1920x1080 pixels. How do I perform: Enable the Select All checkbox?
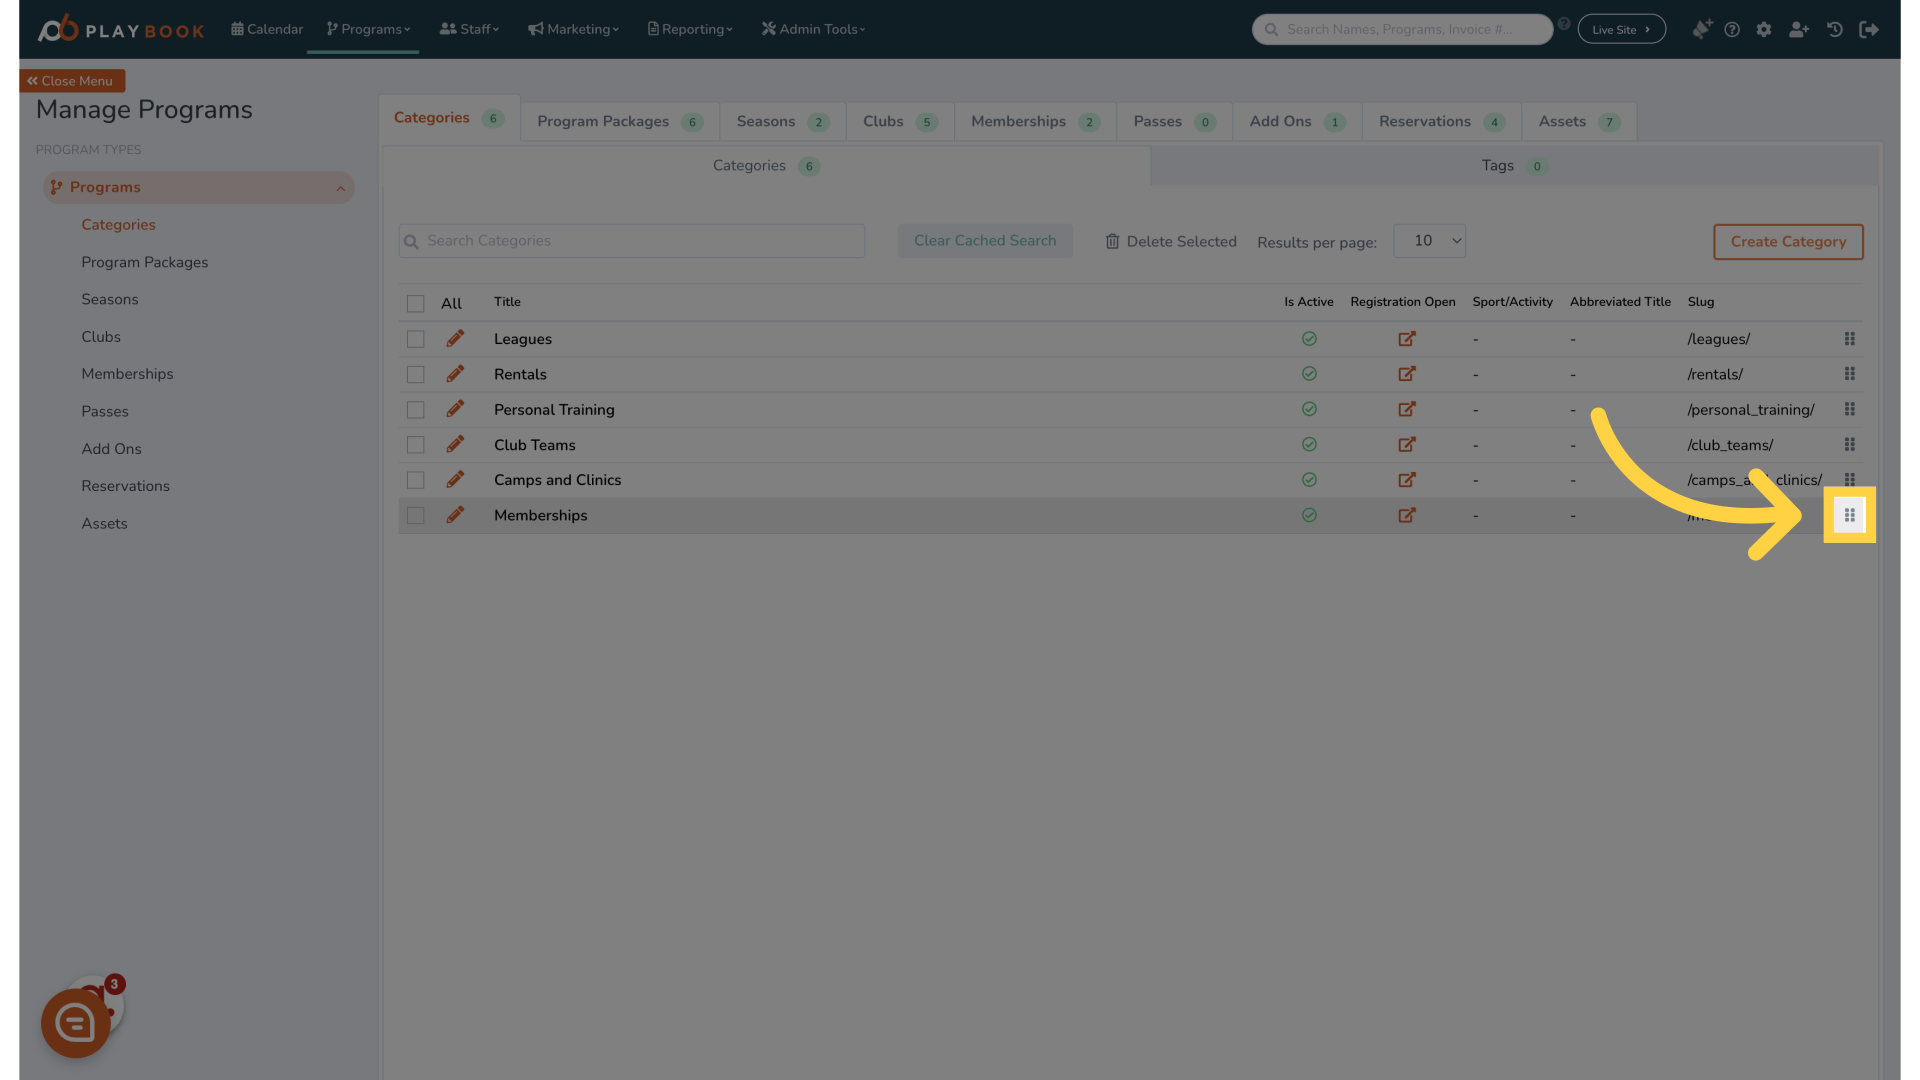coord(415,303)
